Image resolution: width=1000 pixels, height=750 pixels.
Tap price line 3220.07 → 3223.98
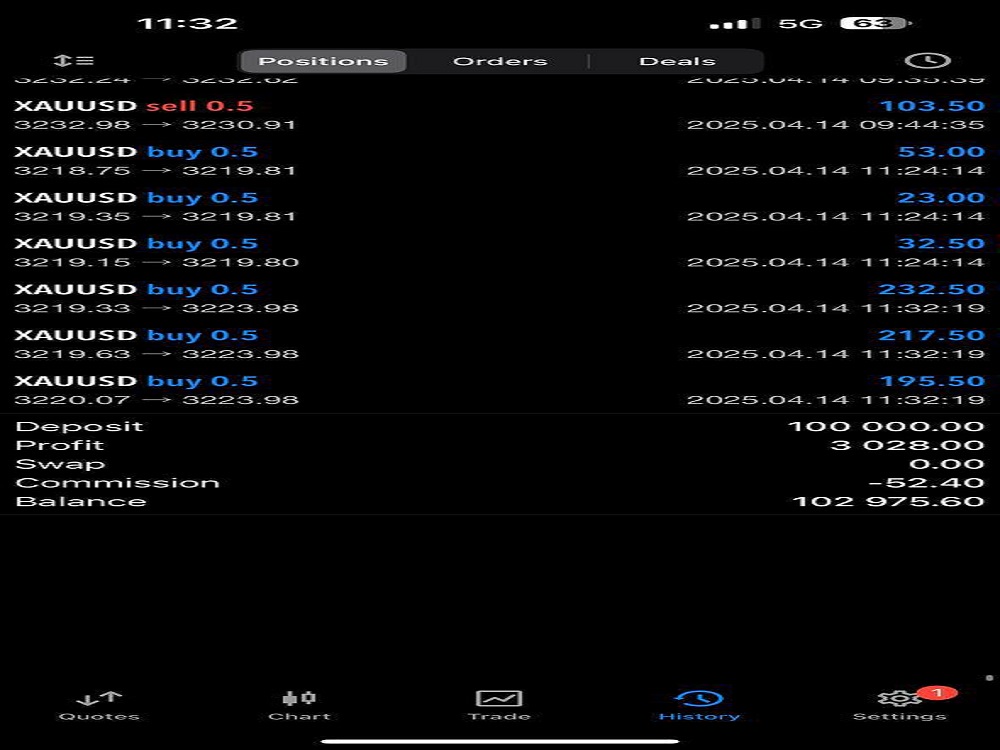click(156, 401)
